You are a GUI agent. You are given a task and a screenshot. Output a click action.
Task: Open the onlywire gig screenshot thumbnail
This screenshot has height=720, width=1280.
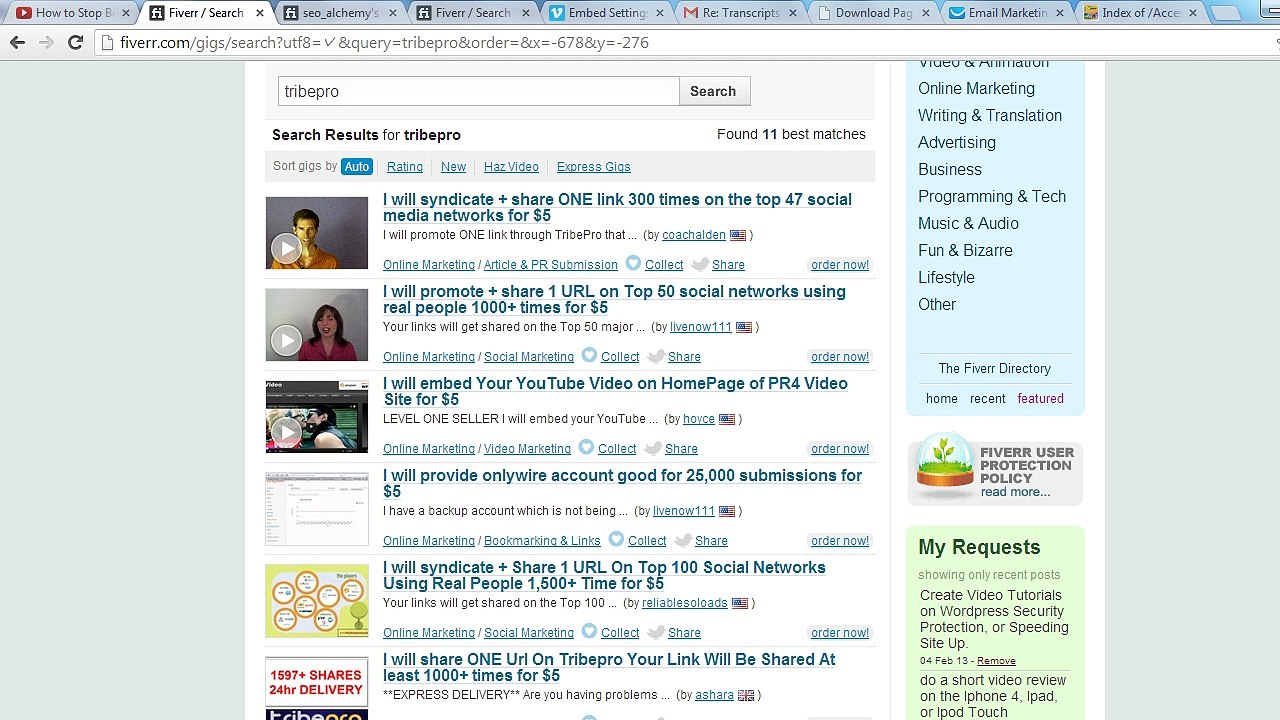coord(317,509)
